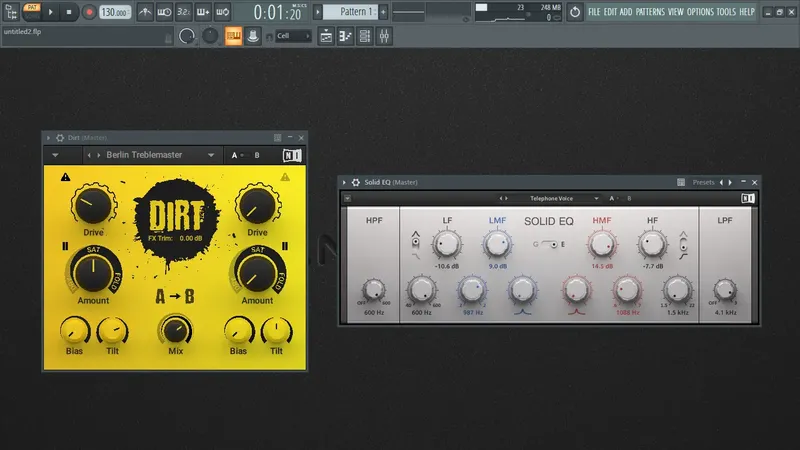The height and width of the screenshot is (450, 800).
Task: Click FX Trim 0.00 dB value in Dirt
Action: coord(191,238)
